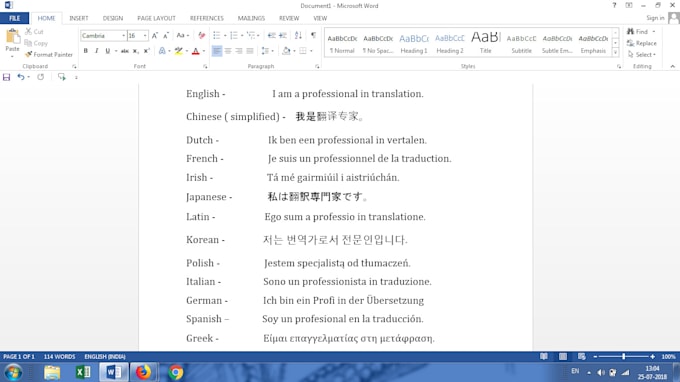Apply text effects icon
The width and height of the screenshot is (680, 382).
(162, 51)
